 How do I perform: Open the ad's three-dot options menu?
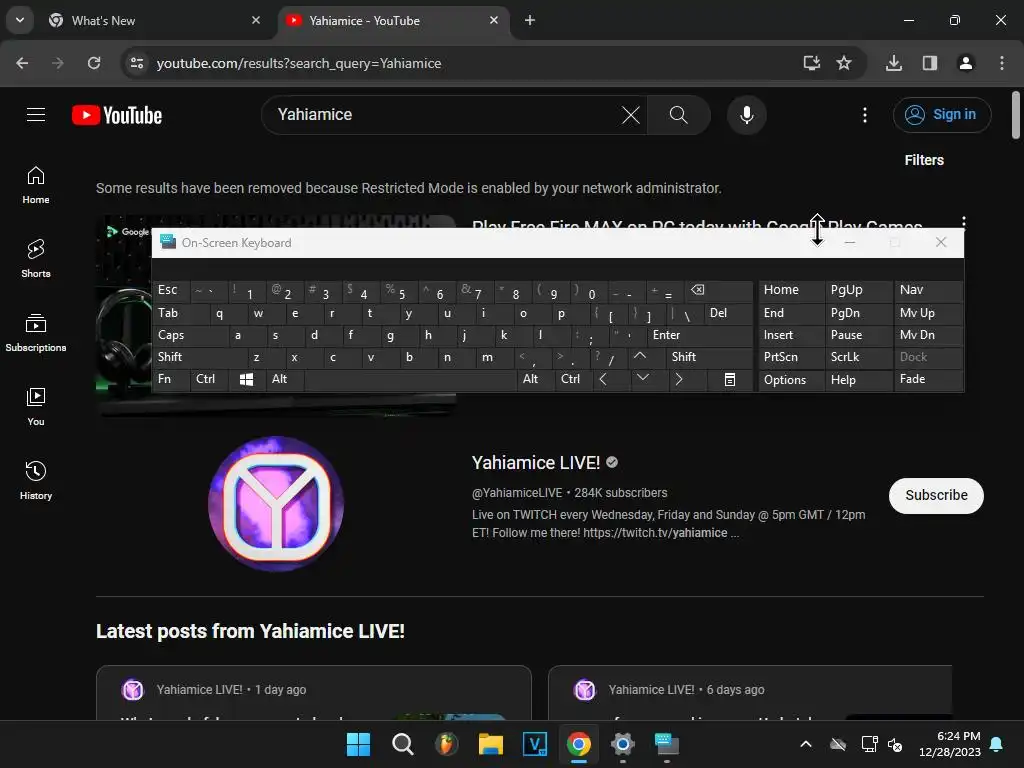click(964, 222)
